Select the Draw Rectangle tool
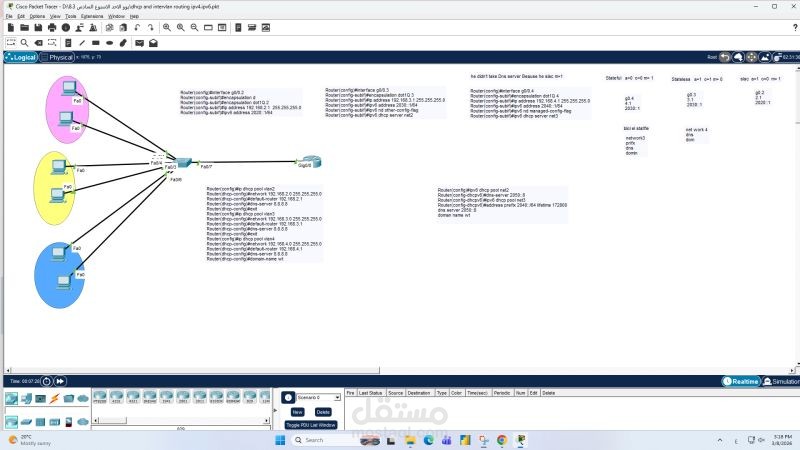Image resolution: width=800 pixels, height=450 pixels. pyautogui.click(x=95, y=43)
